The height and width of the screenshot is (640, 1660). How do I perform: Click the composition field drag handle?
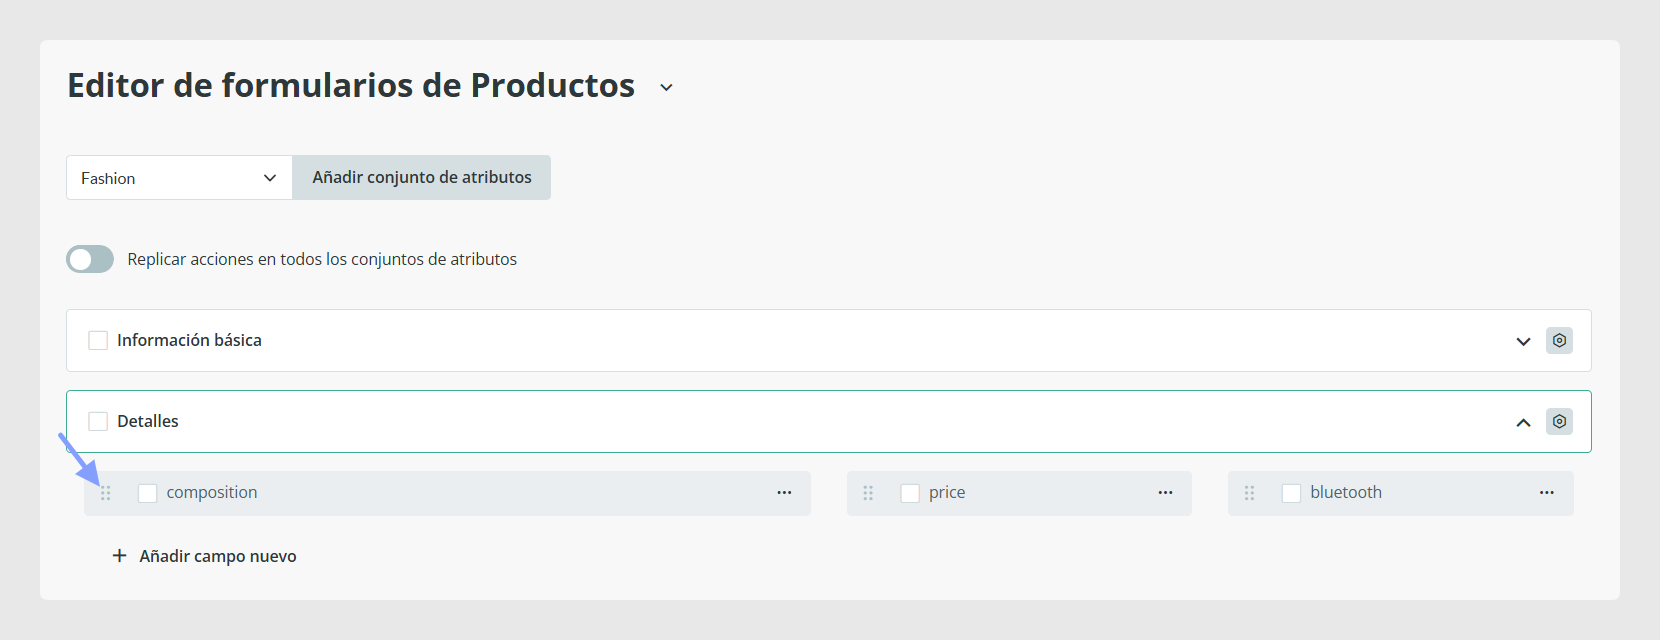coord(106,493)
